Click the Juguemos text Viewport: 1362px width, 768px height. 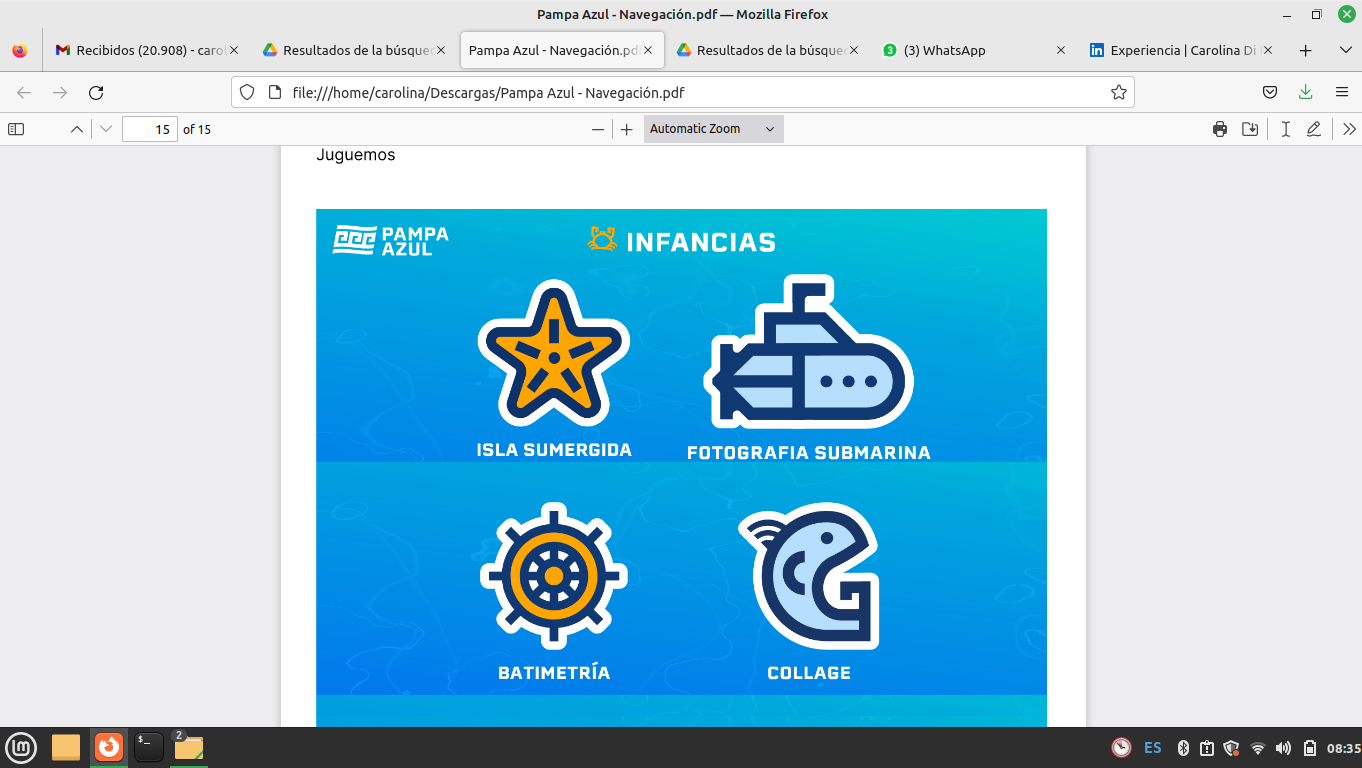pyautogui.click(x=356, y=155)
